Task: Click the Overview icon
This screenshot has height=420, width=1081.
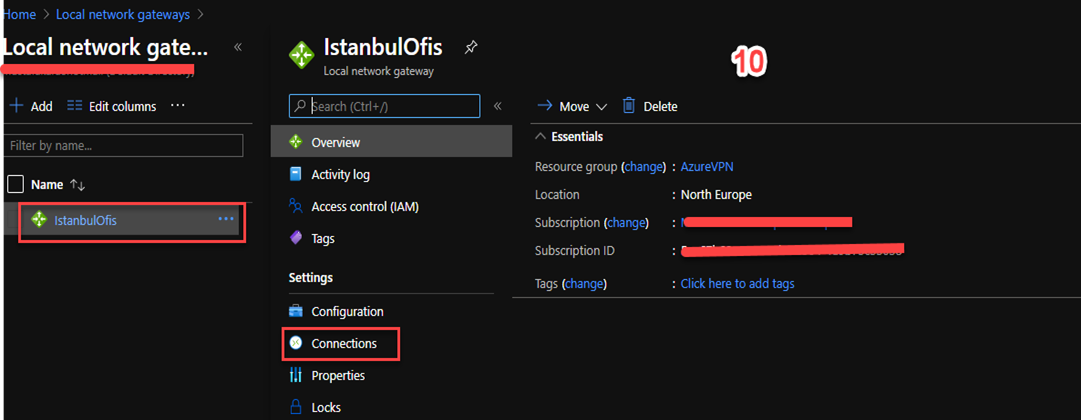Action: click(x=296, y=142)
